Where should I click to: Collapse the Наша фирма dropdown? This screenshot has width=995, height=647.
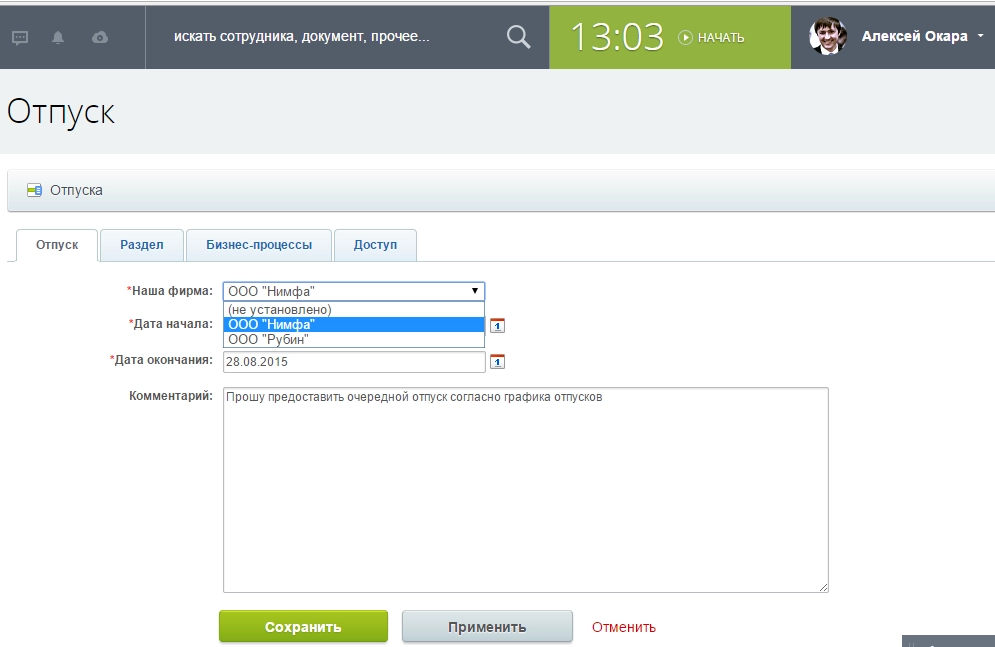coord(474,291)
